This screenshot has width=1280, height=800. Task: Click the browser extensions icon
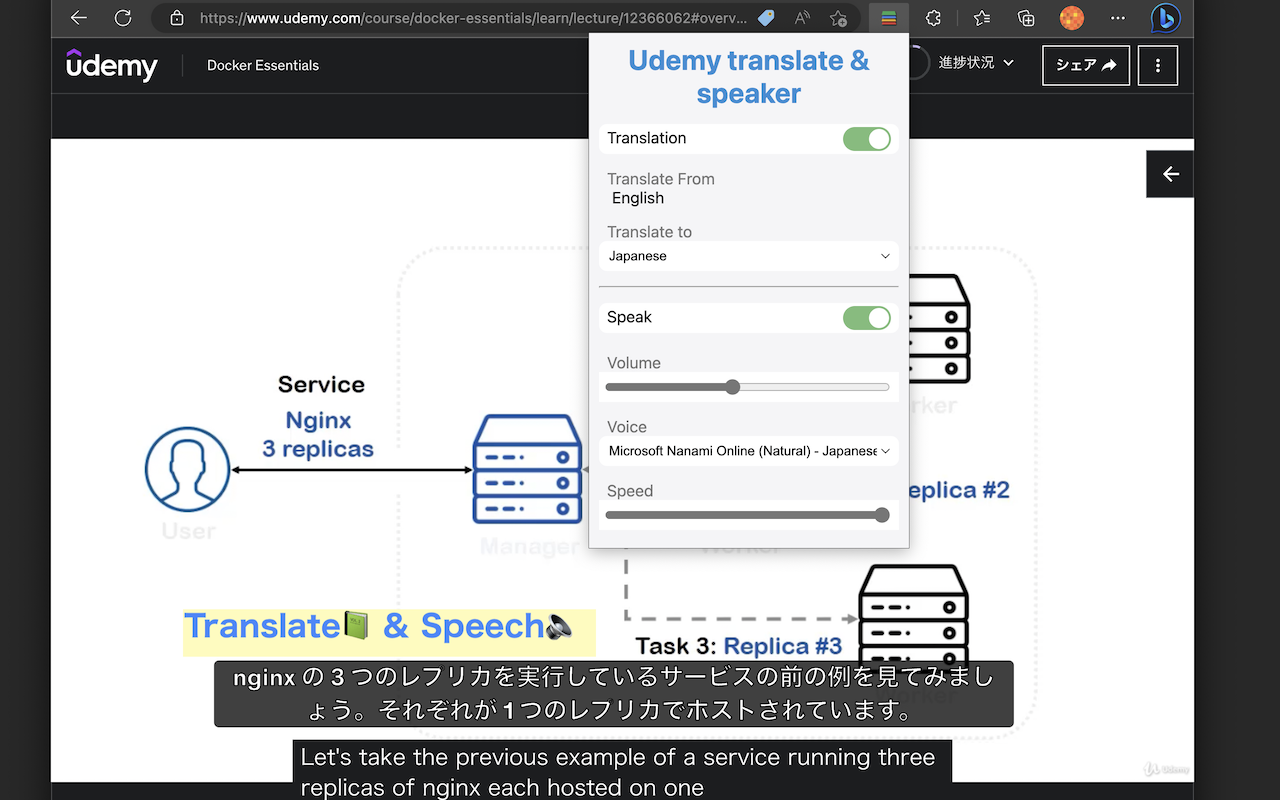pos(931,18)
